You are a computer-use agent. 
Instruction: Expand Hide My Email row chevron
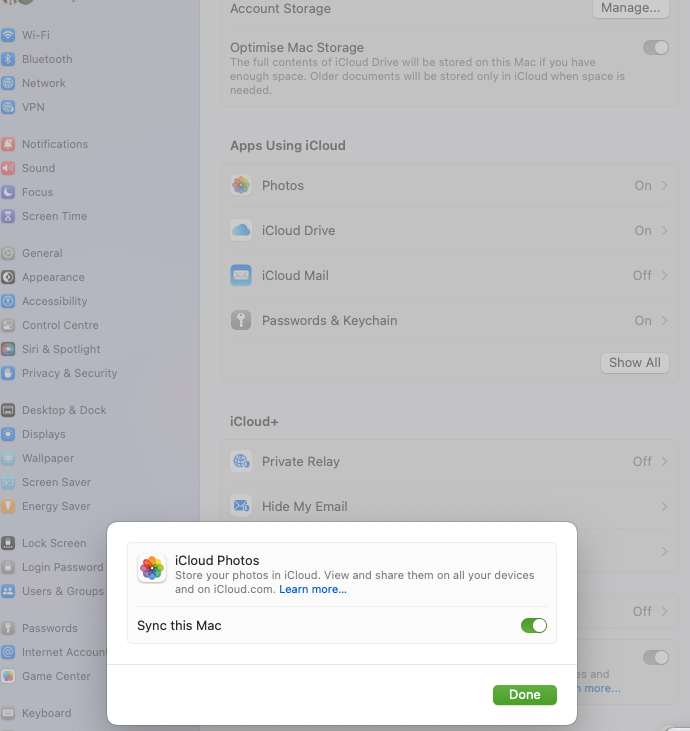tap(664, 506)
